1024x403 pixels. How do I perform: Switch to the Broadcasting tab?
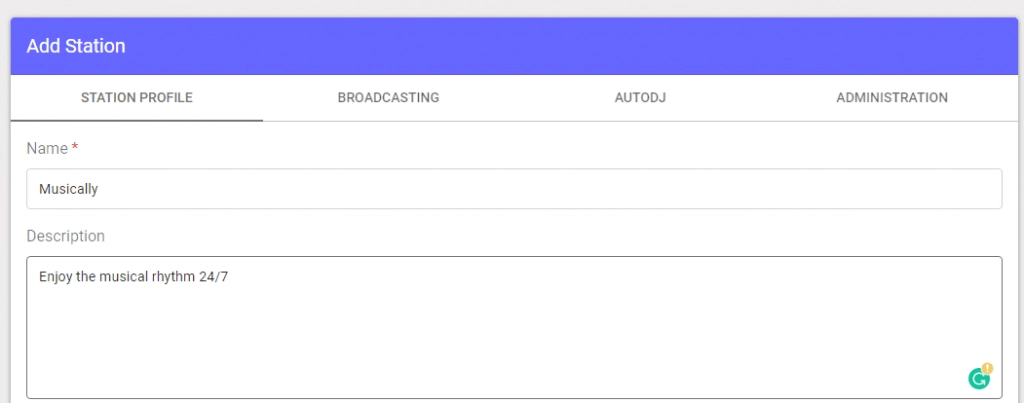pos(388,98)
